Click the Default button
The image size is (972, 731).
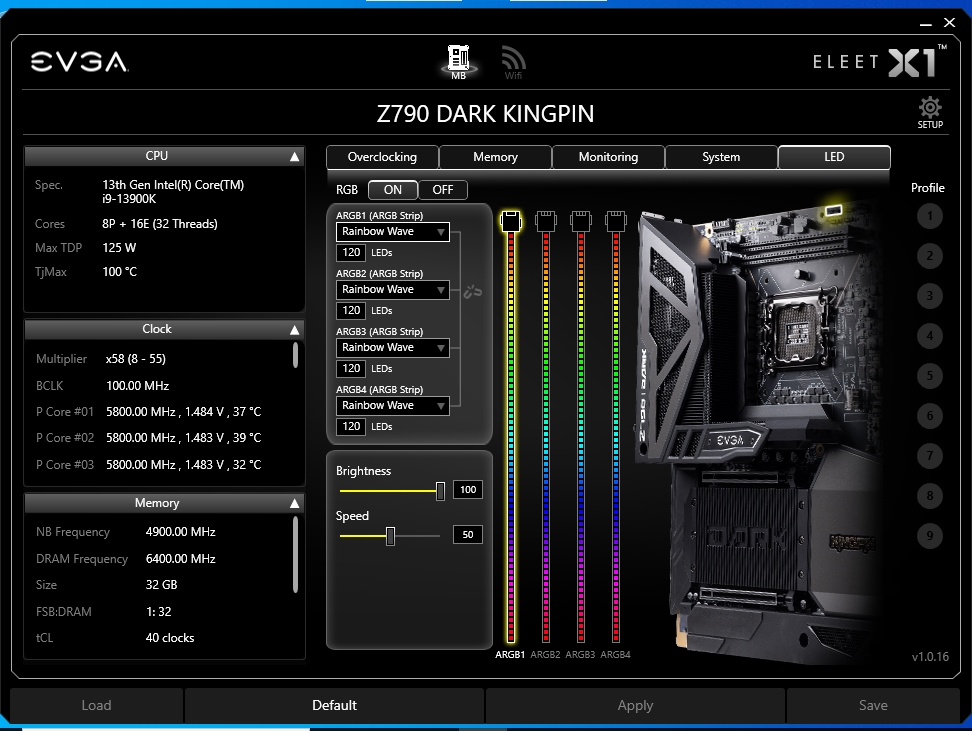pyautogui.click(x=334, y=705)
